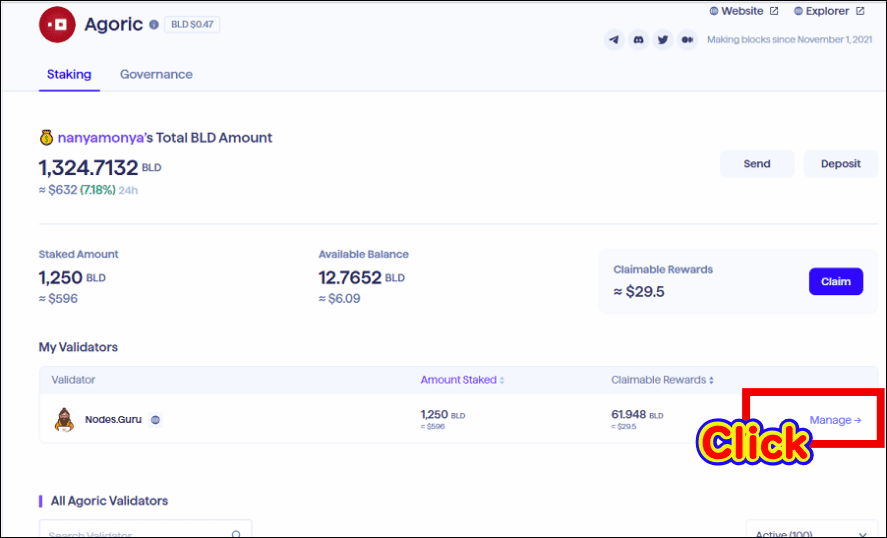Click the Manage link for Nodes.Guru

tap(835, 420)
